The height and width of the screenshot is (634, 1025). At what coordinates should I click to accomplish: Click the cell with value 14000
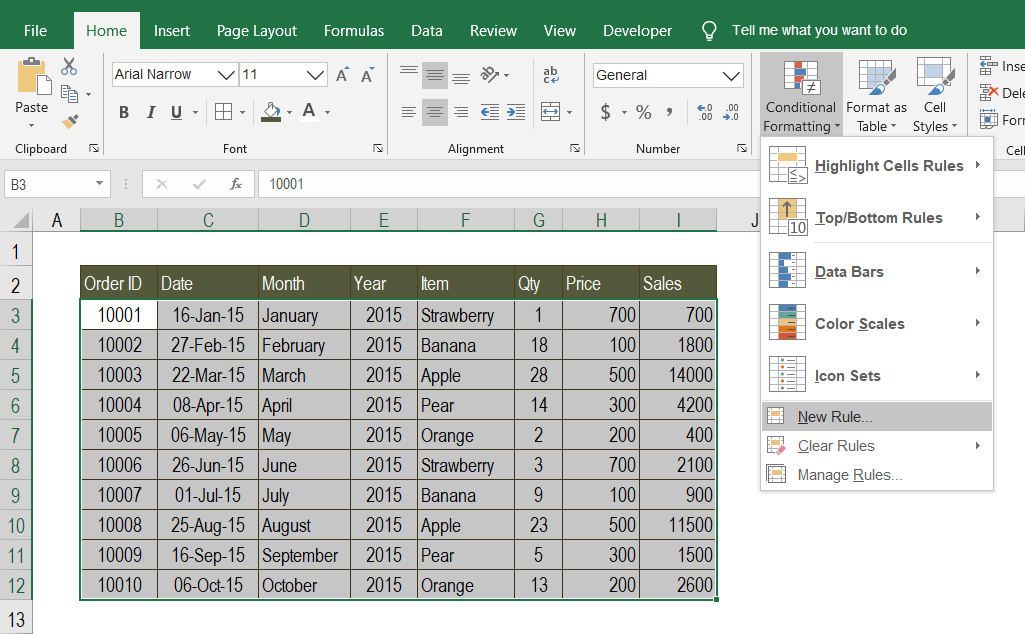(x=678, y=375)
